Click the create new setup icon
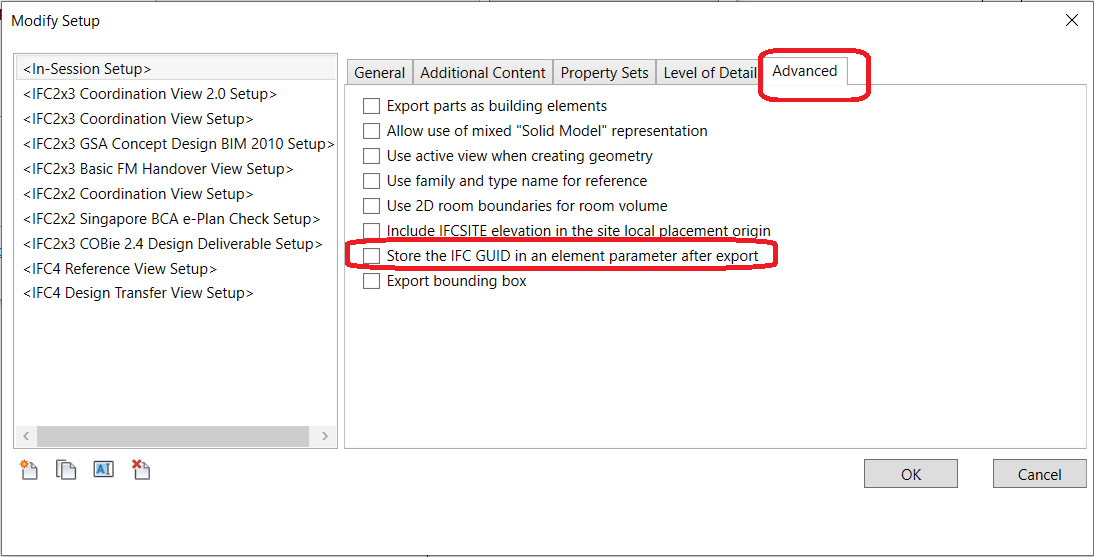 tap(29, 470)
